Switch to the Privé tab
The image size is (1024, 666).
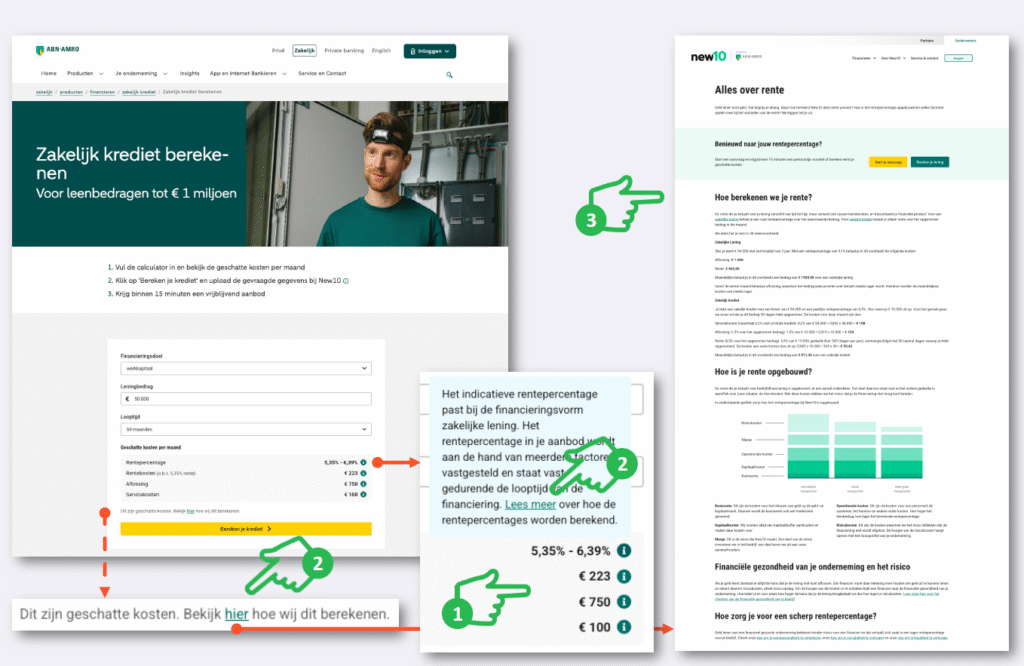tap(278, 51)
